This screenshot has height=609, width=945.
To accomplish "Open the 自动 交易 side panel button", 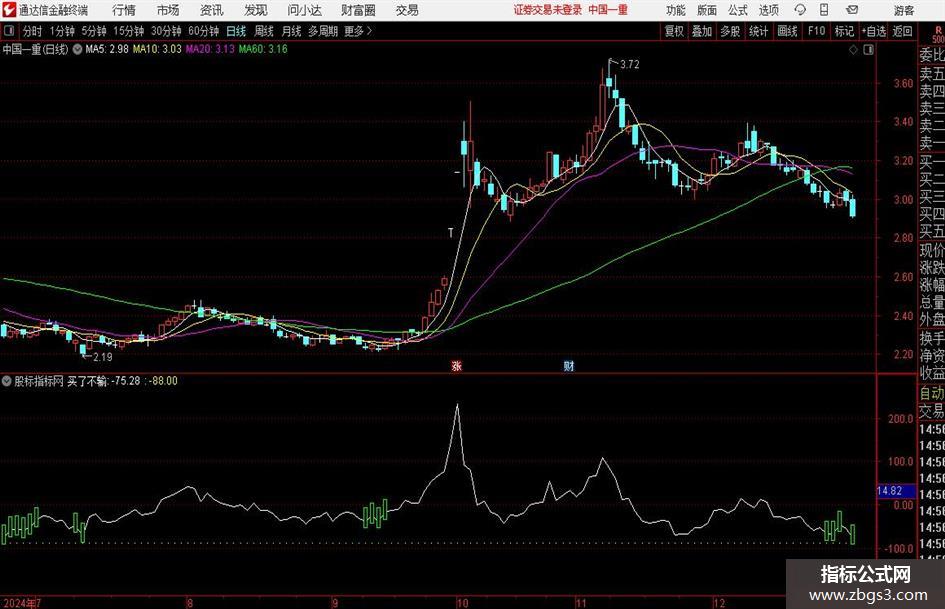I will pos(931,402).
